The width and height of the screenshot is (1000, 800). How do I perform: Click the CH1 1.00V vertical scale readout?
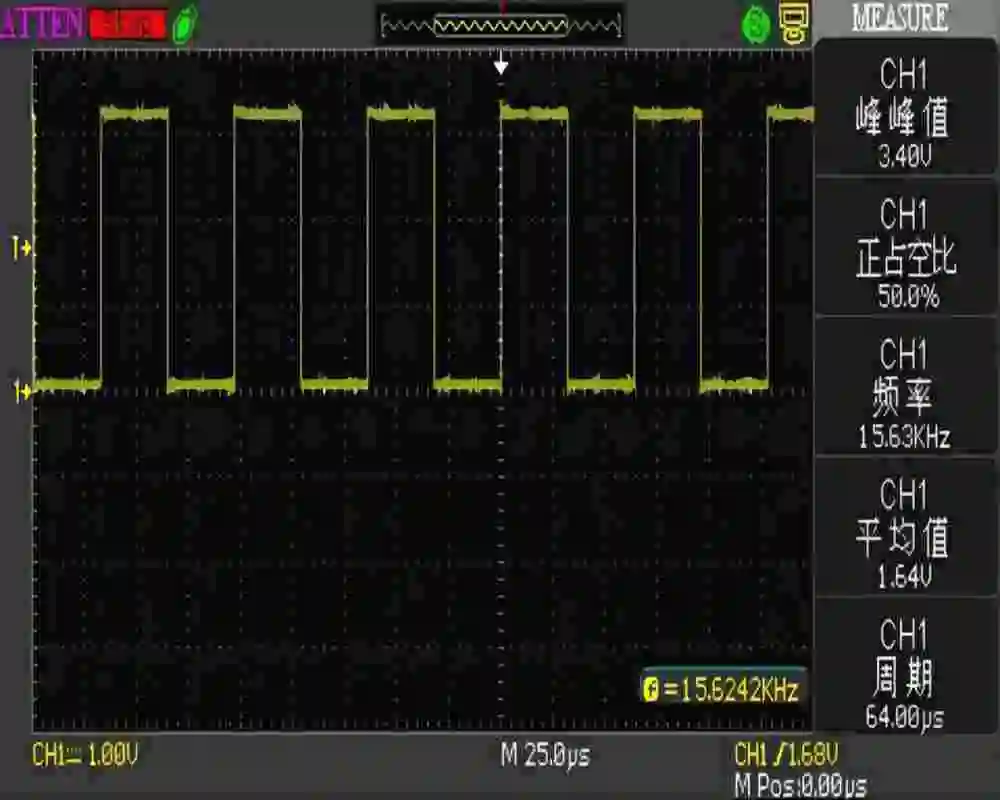85,755
